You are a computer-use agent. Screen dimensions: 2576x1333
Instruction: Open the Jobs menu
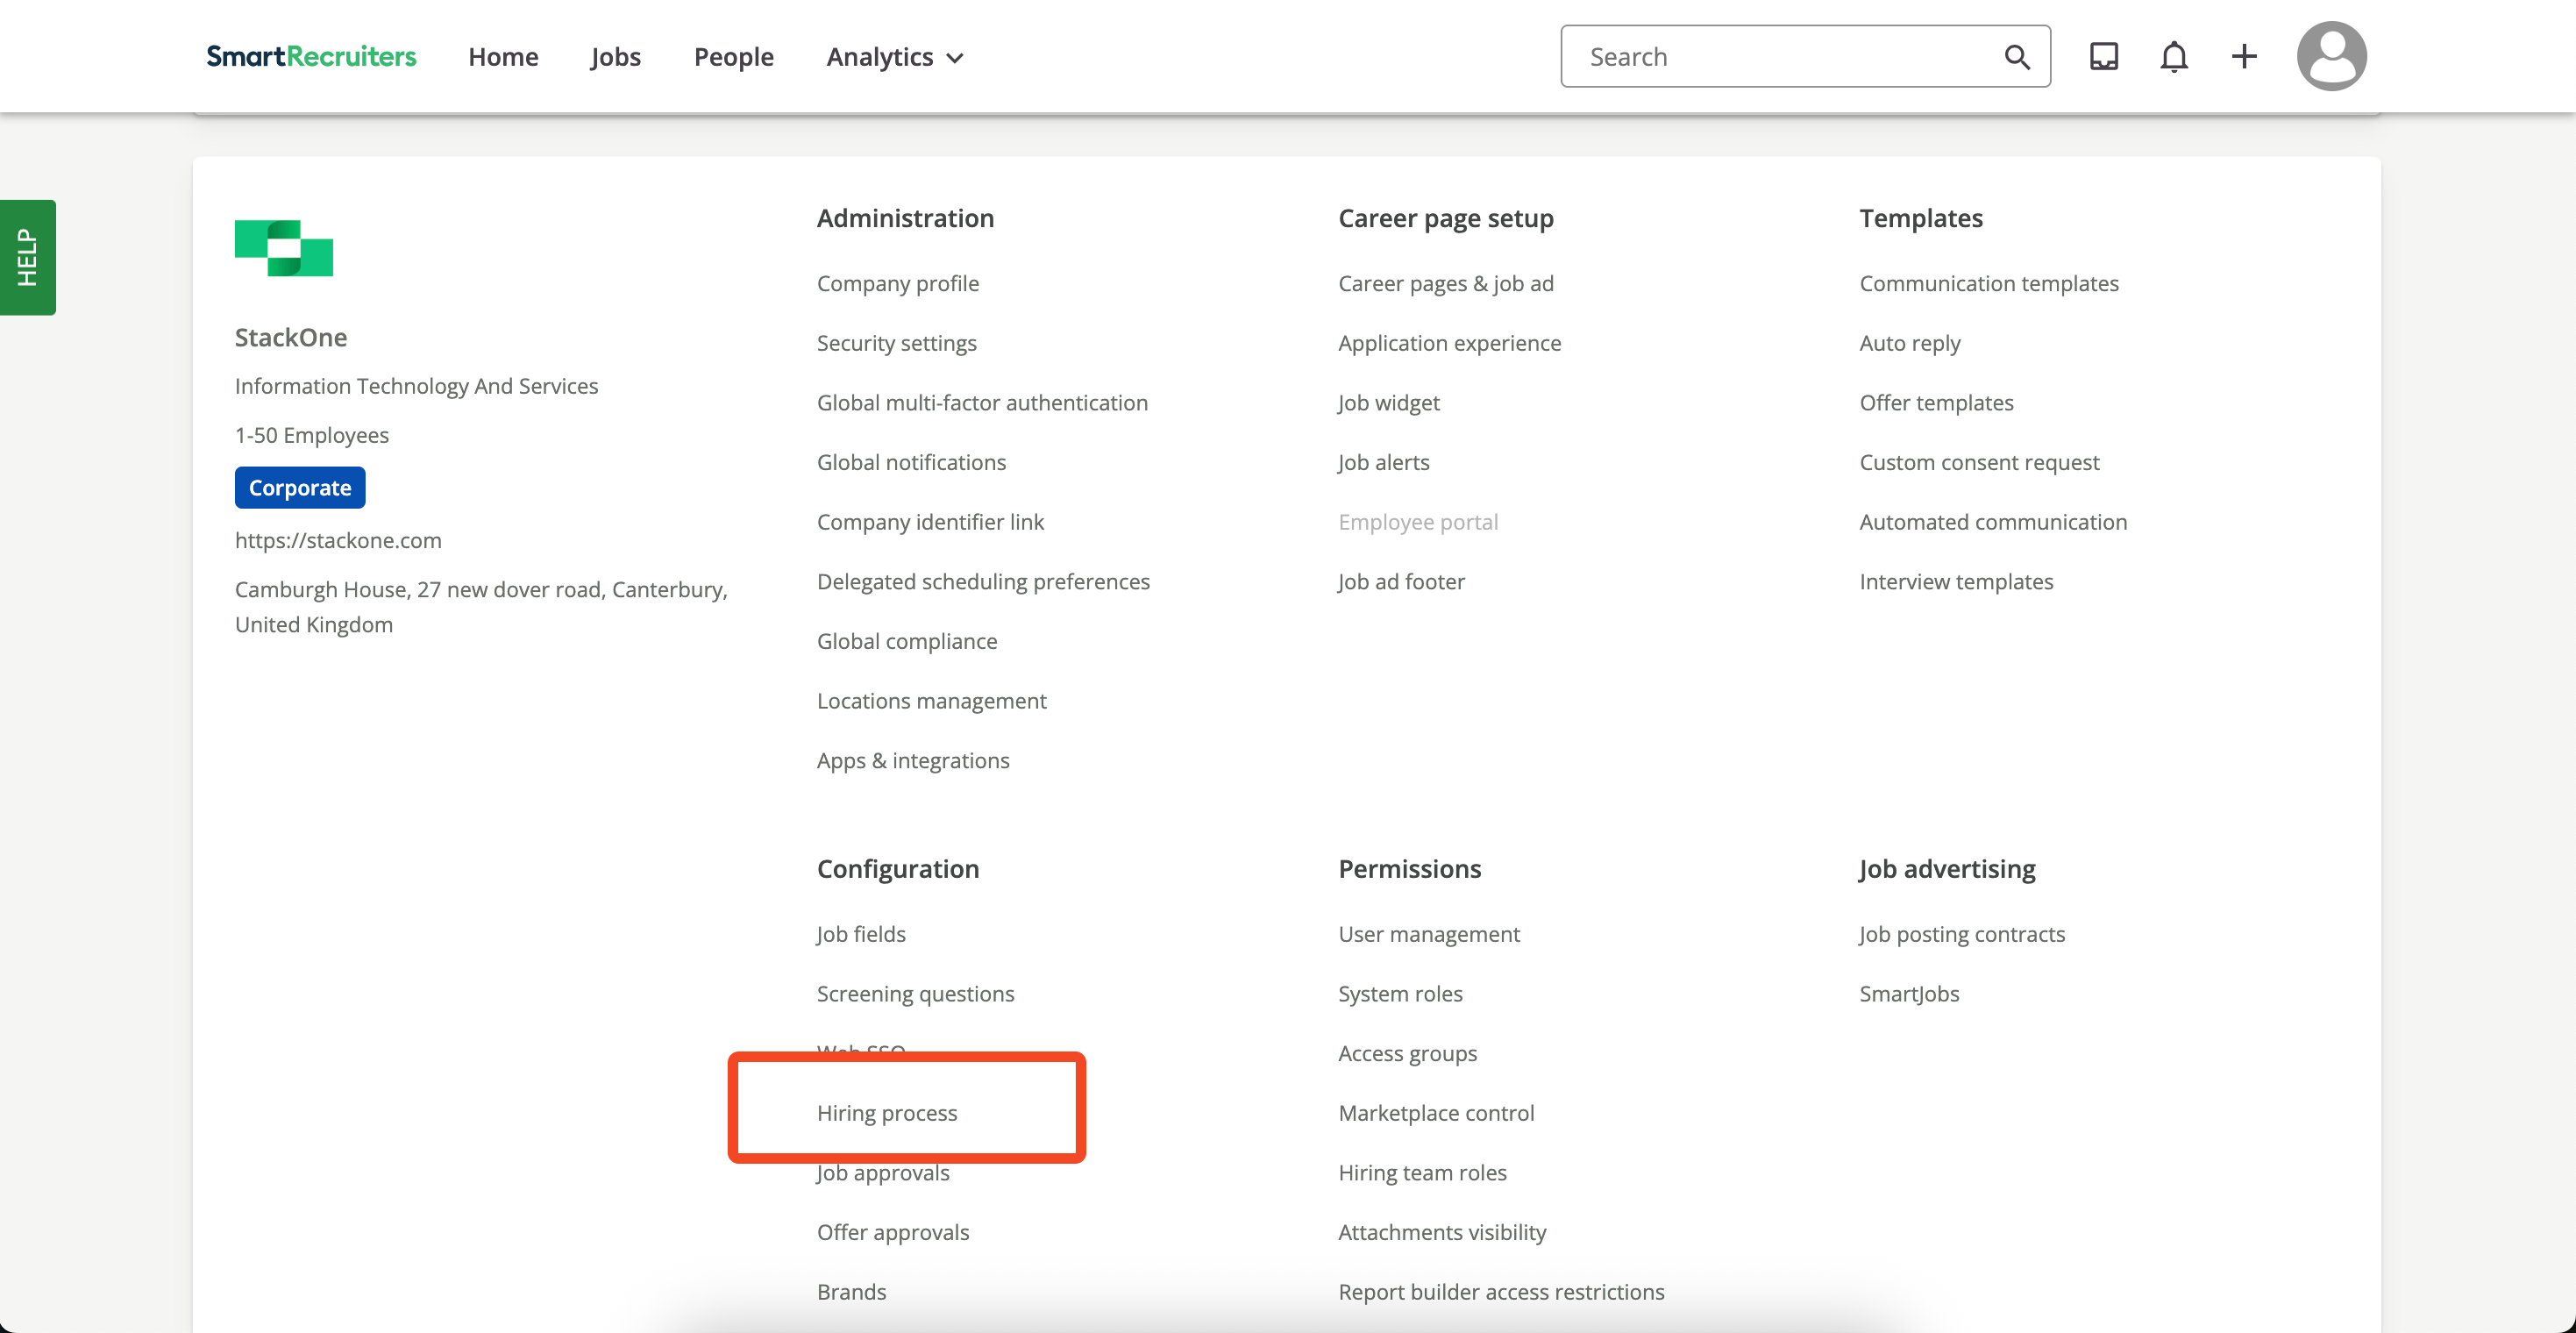[x=615, y=57]
